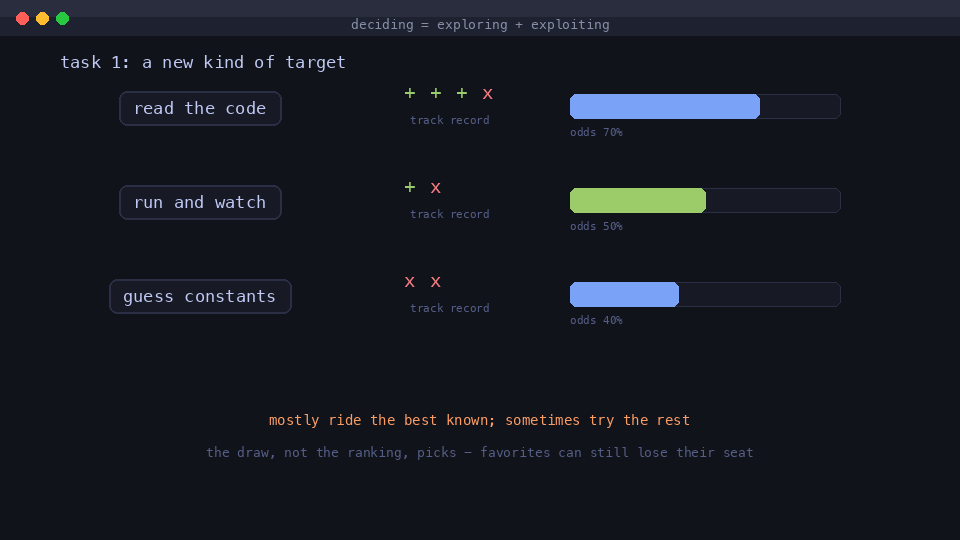The width and height of the screenshot is (960, 540).
Task: Click the red x in read the code track record
Action: (x=487, y=94)
